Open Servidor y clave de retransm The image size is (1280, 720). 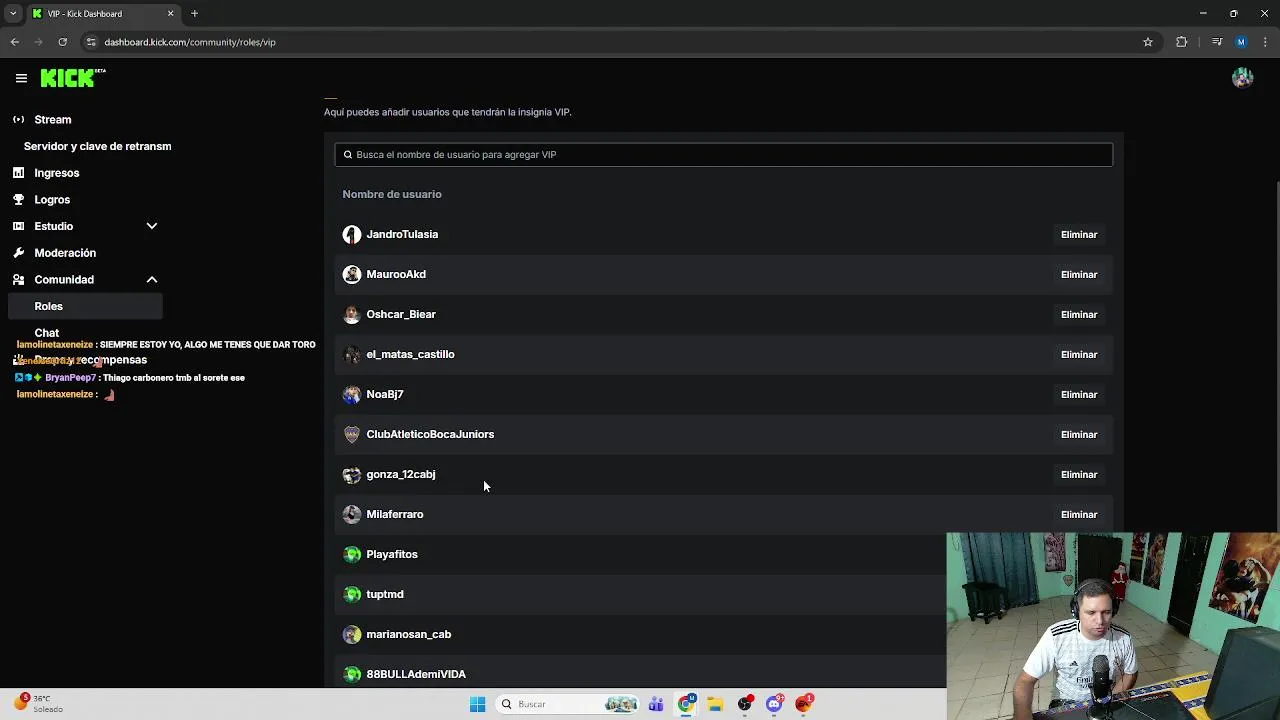[97, 146]
